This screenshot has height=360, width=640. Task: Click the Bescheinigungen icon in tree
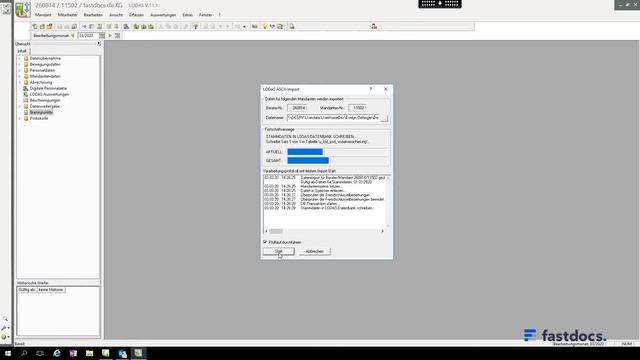[x=26, y=100]
